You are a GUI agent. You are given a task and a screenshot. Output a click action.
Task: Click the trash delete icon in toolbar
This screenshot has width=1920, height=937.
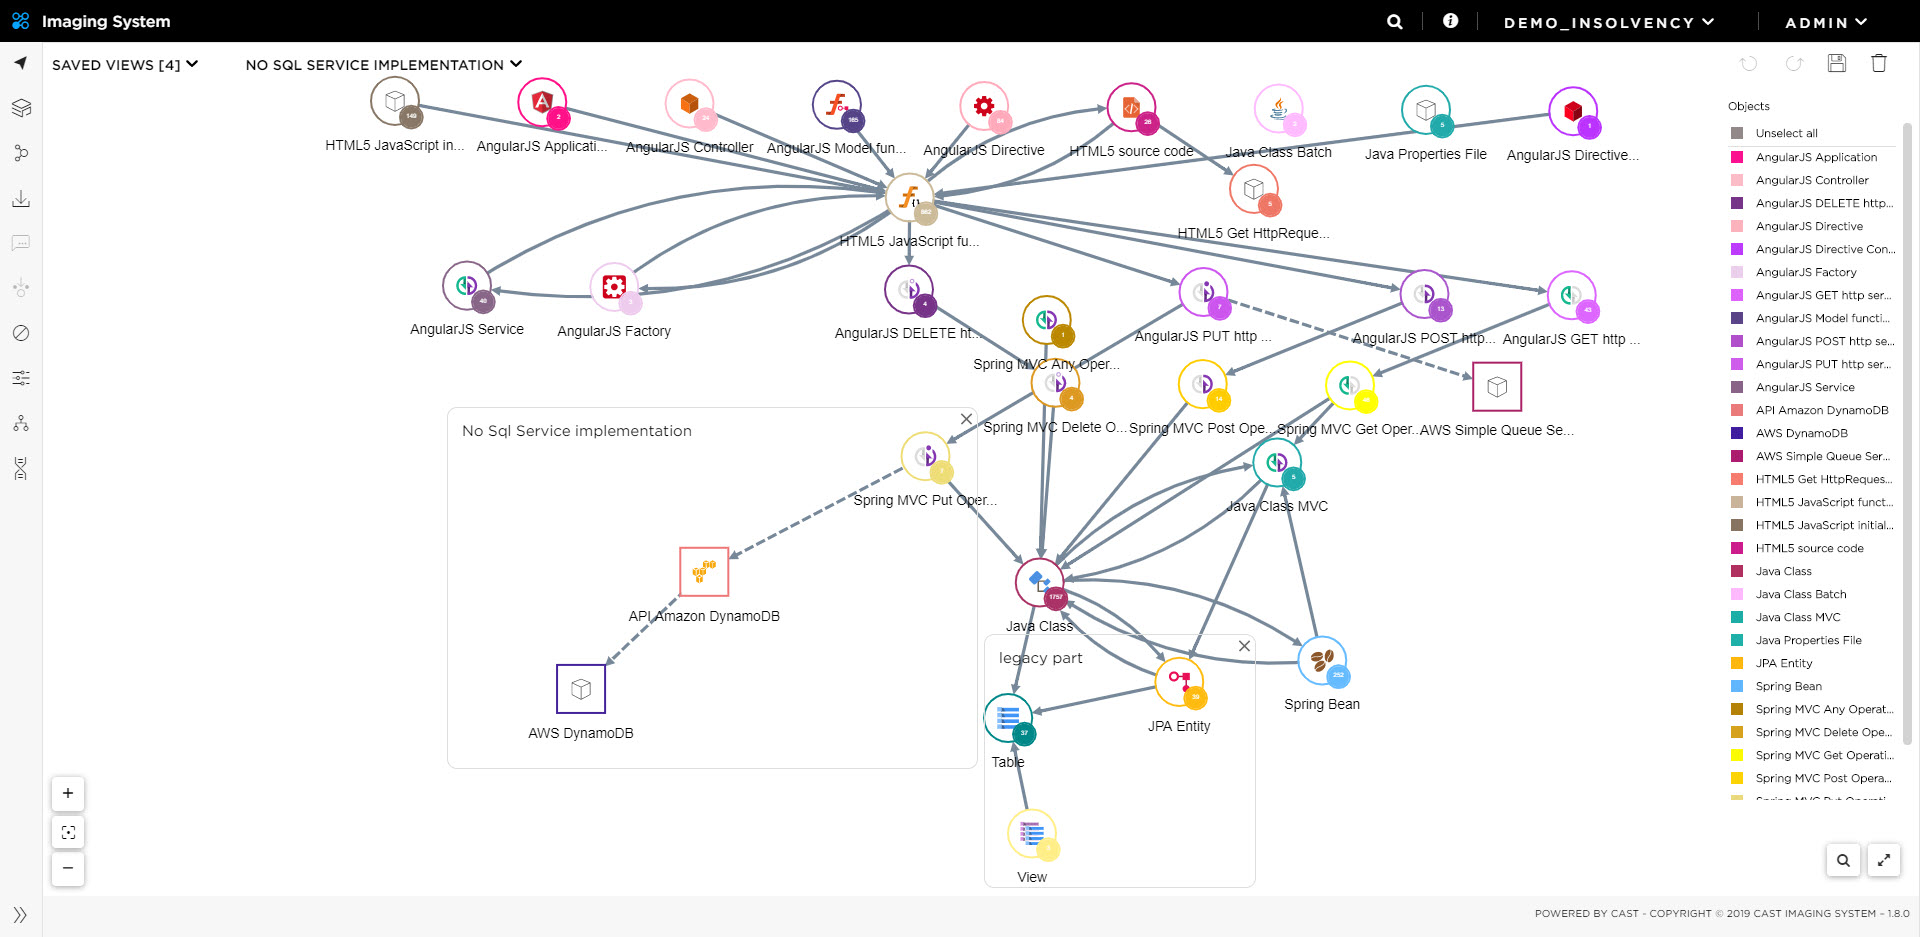[1878, 64]
